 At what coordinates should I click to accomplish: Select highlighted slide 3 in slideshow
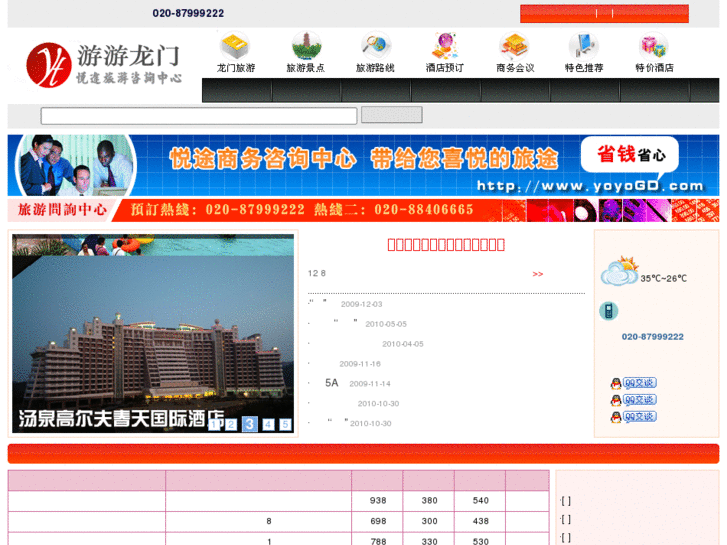pos(249,424)
